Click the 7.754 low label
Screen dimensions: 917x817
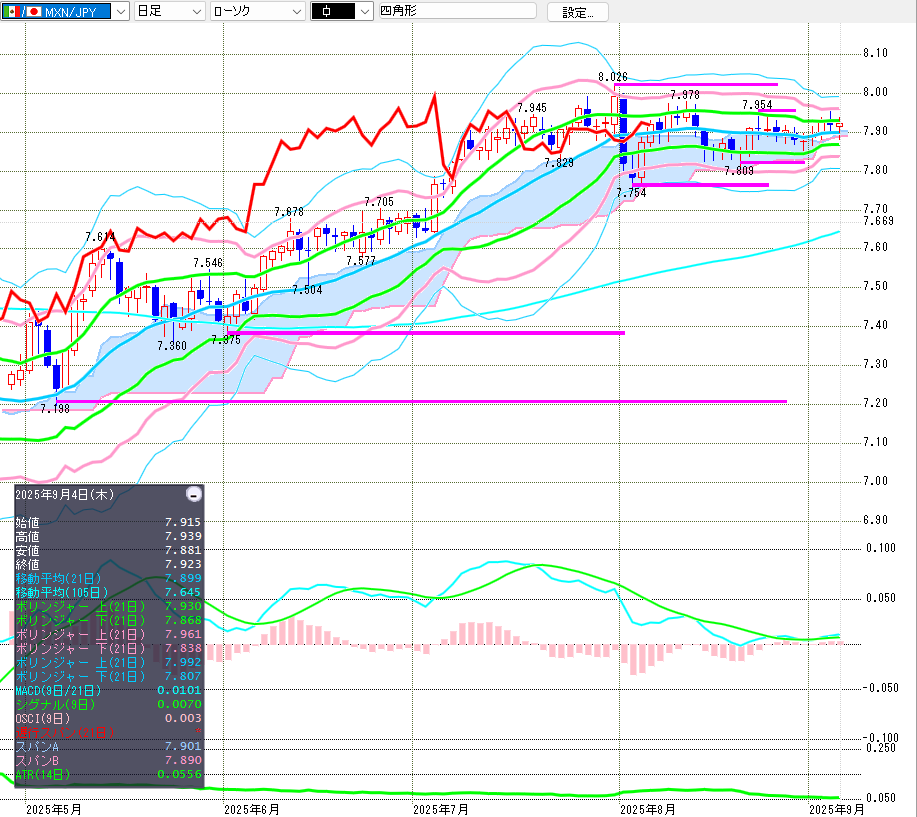[x=631, y=193]
